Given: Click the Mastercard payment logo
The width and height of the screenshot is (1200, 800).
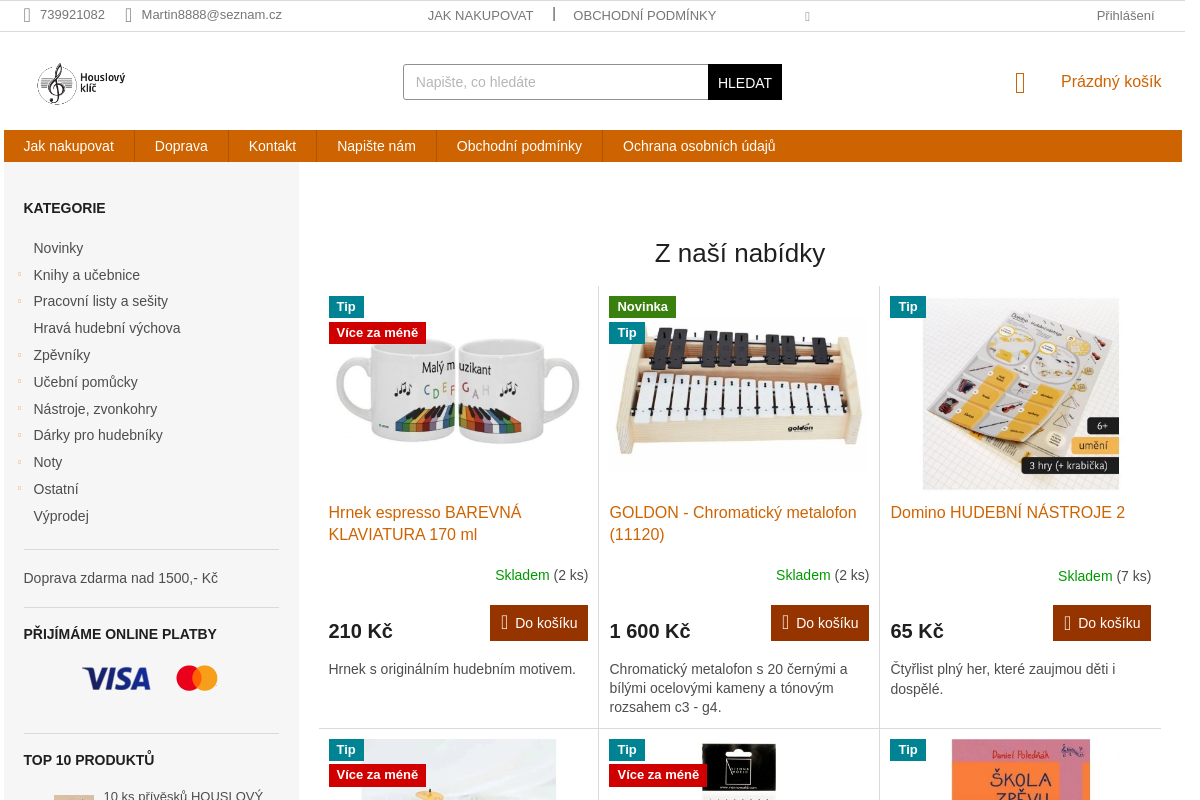Looking at the screenshot, I should tap(197, 678).
